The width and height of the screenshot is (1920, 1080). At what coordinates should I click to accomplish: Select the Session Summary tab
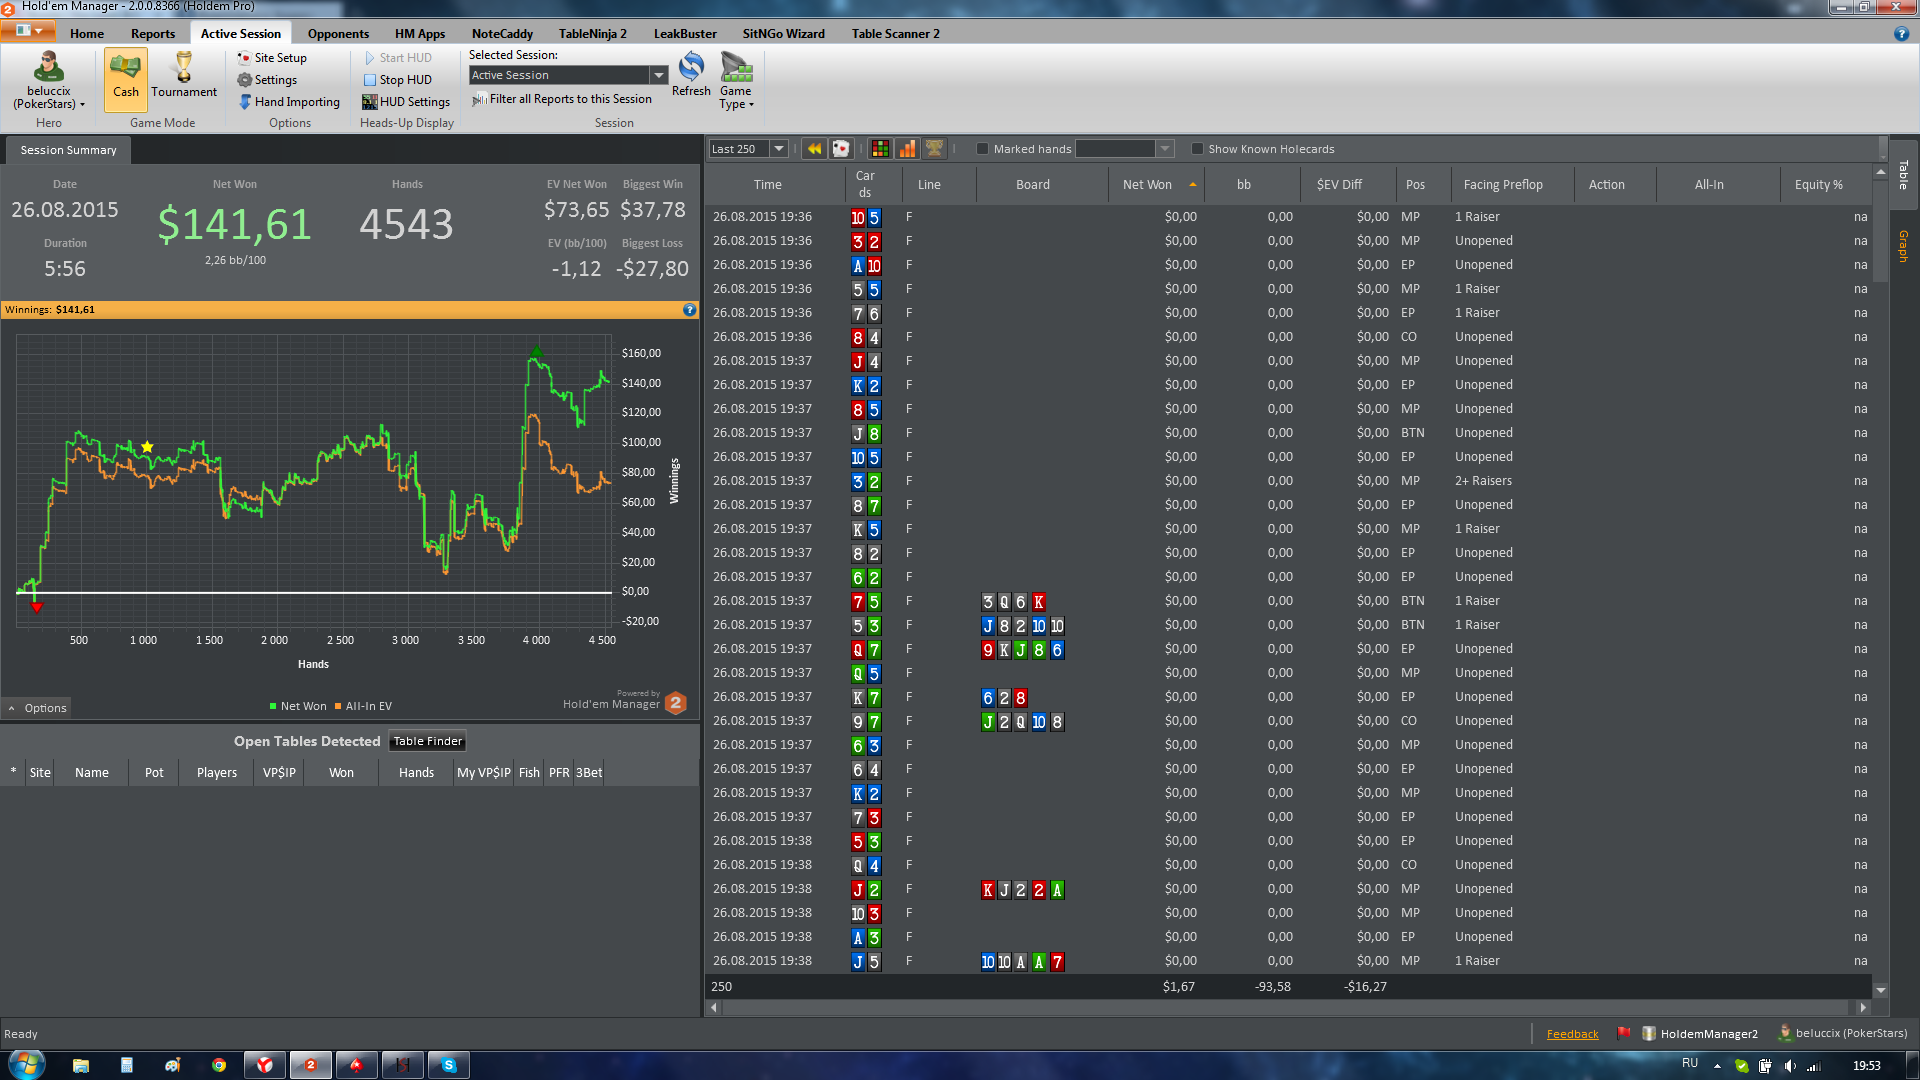(x=68, y=150)
